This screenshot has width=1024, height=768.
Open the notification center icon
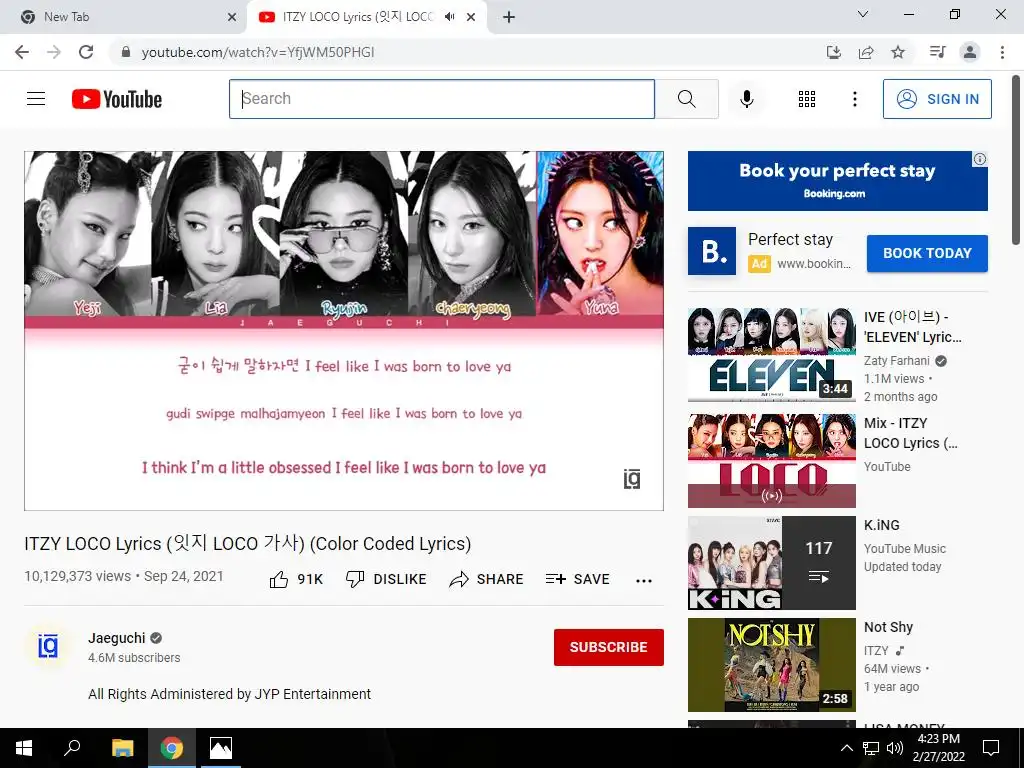991,748
